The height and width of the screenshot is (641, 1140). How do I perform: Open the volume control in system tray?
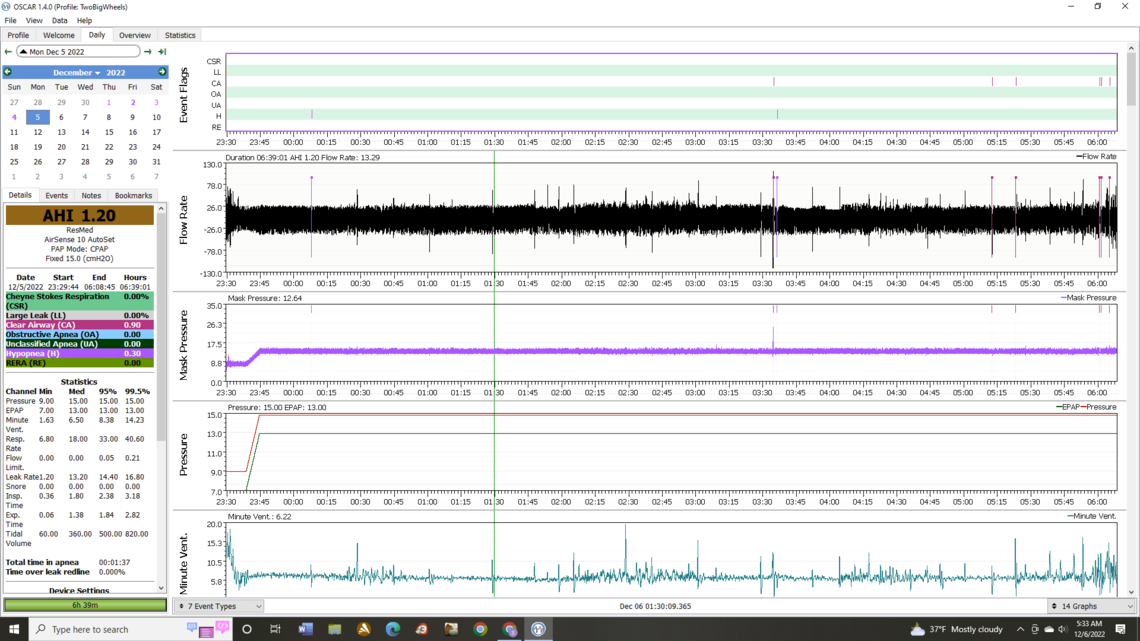point(1063,629)
